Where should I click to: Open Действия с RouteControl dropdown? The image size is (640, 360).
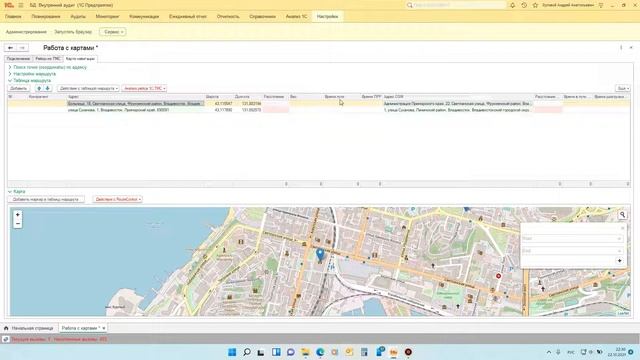click(x=118, y=200)
